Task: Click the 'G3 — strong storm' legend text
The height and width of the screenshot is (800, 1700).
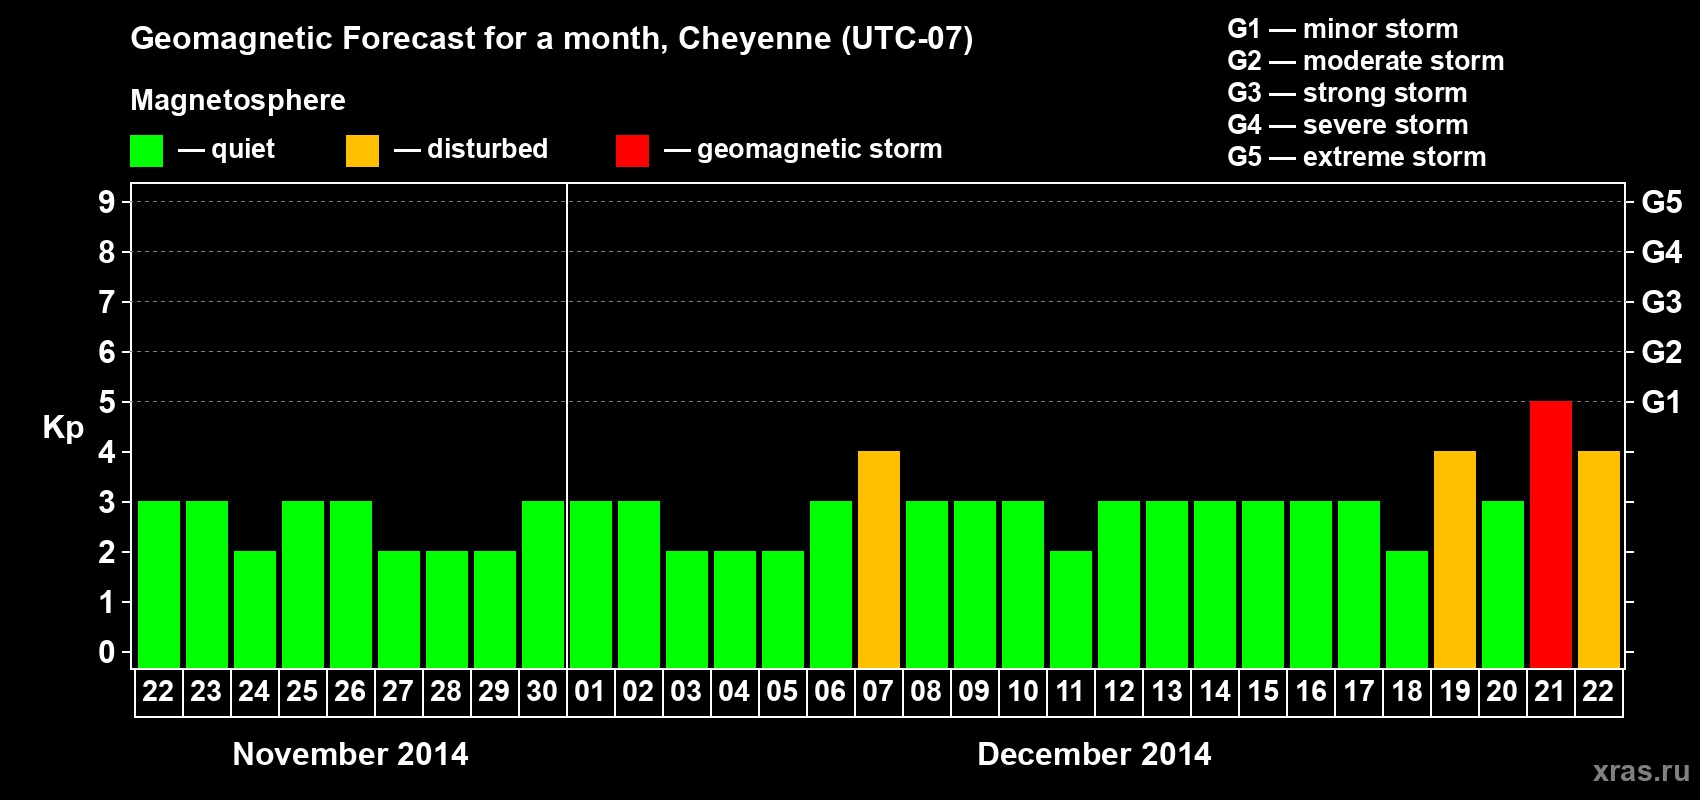Action: coord(1347,93)
